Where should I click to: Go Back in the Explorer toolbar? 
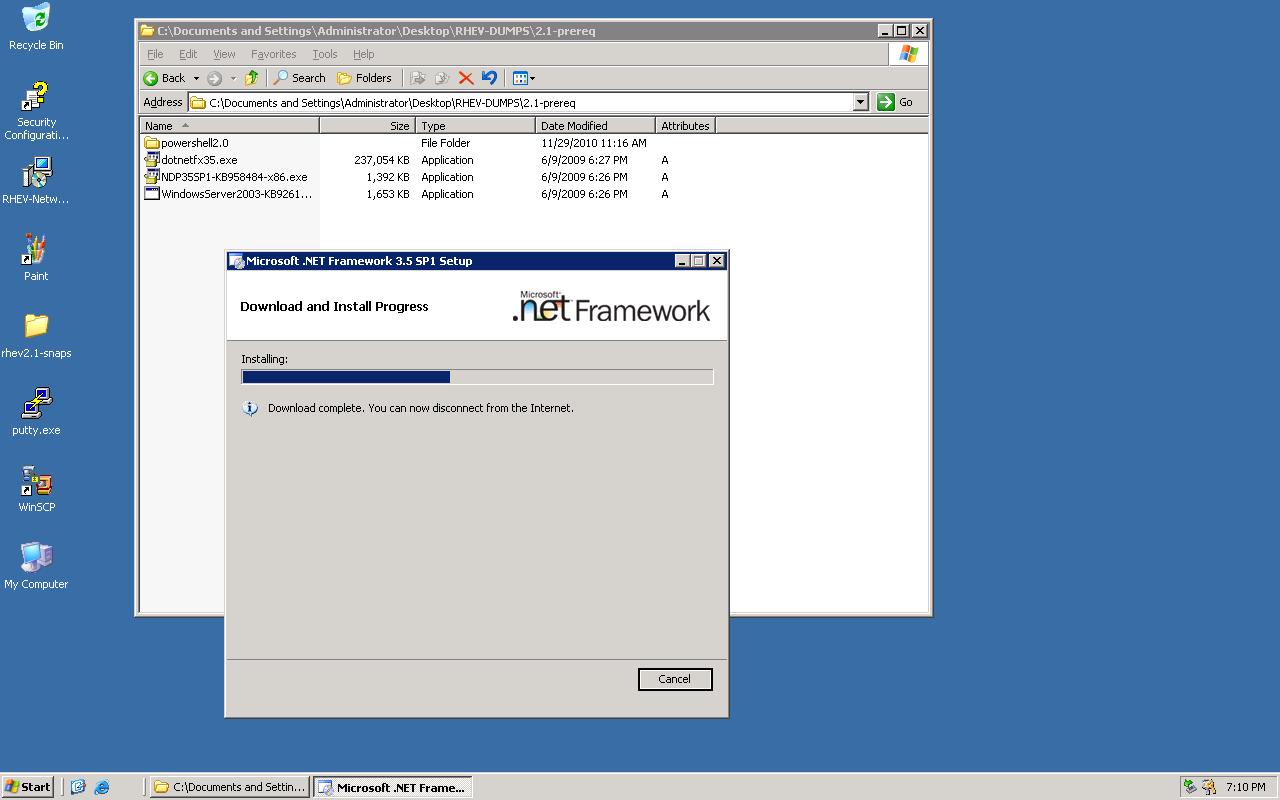click(x=165, y=78)
